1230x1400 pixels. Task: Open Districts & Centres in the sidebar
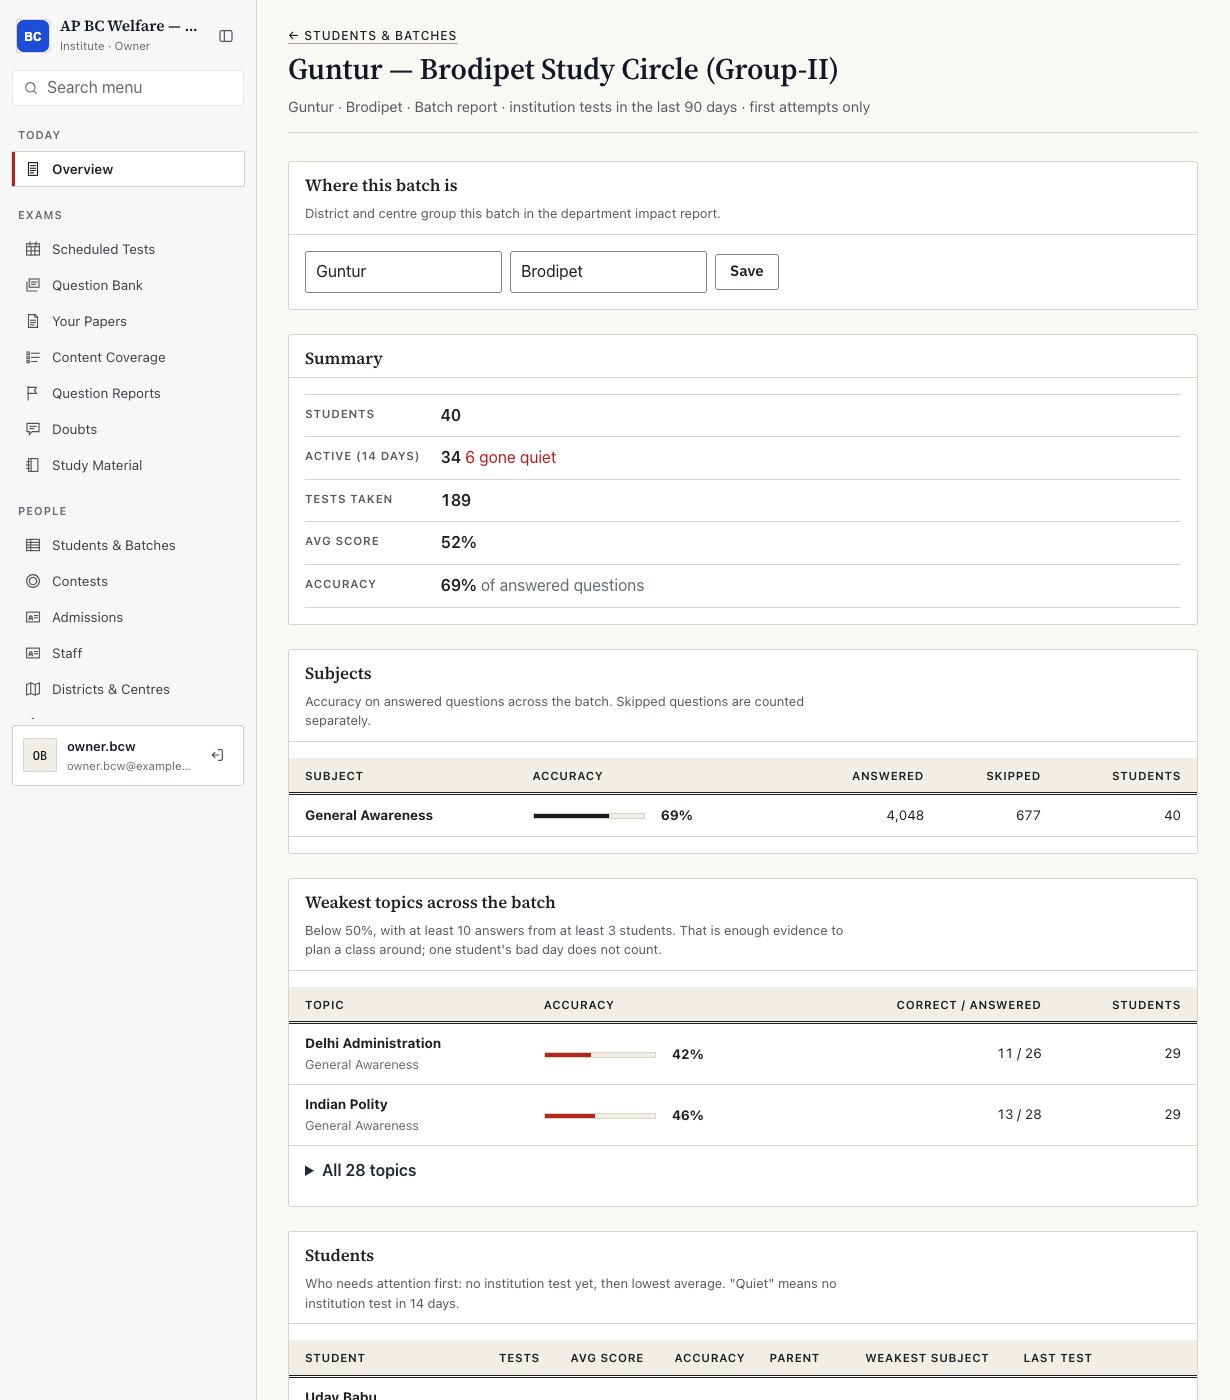pyautogui.click(x=128, y=689)
